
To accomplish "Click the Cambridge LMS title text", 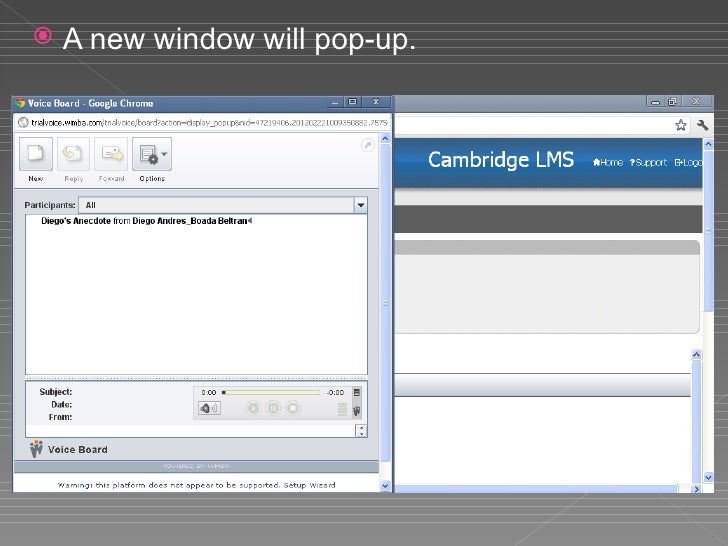I will pos(501,160).
